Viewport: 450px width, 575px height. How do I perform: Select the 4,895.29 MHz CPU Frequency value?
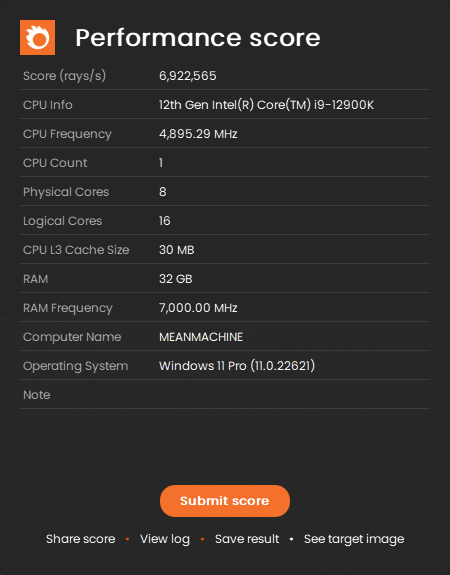198,134
